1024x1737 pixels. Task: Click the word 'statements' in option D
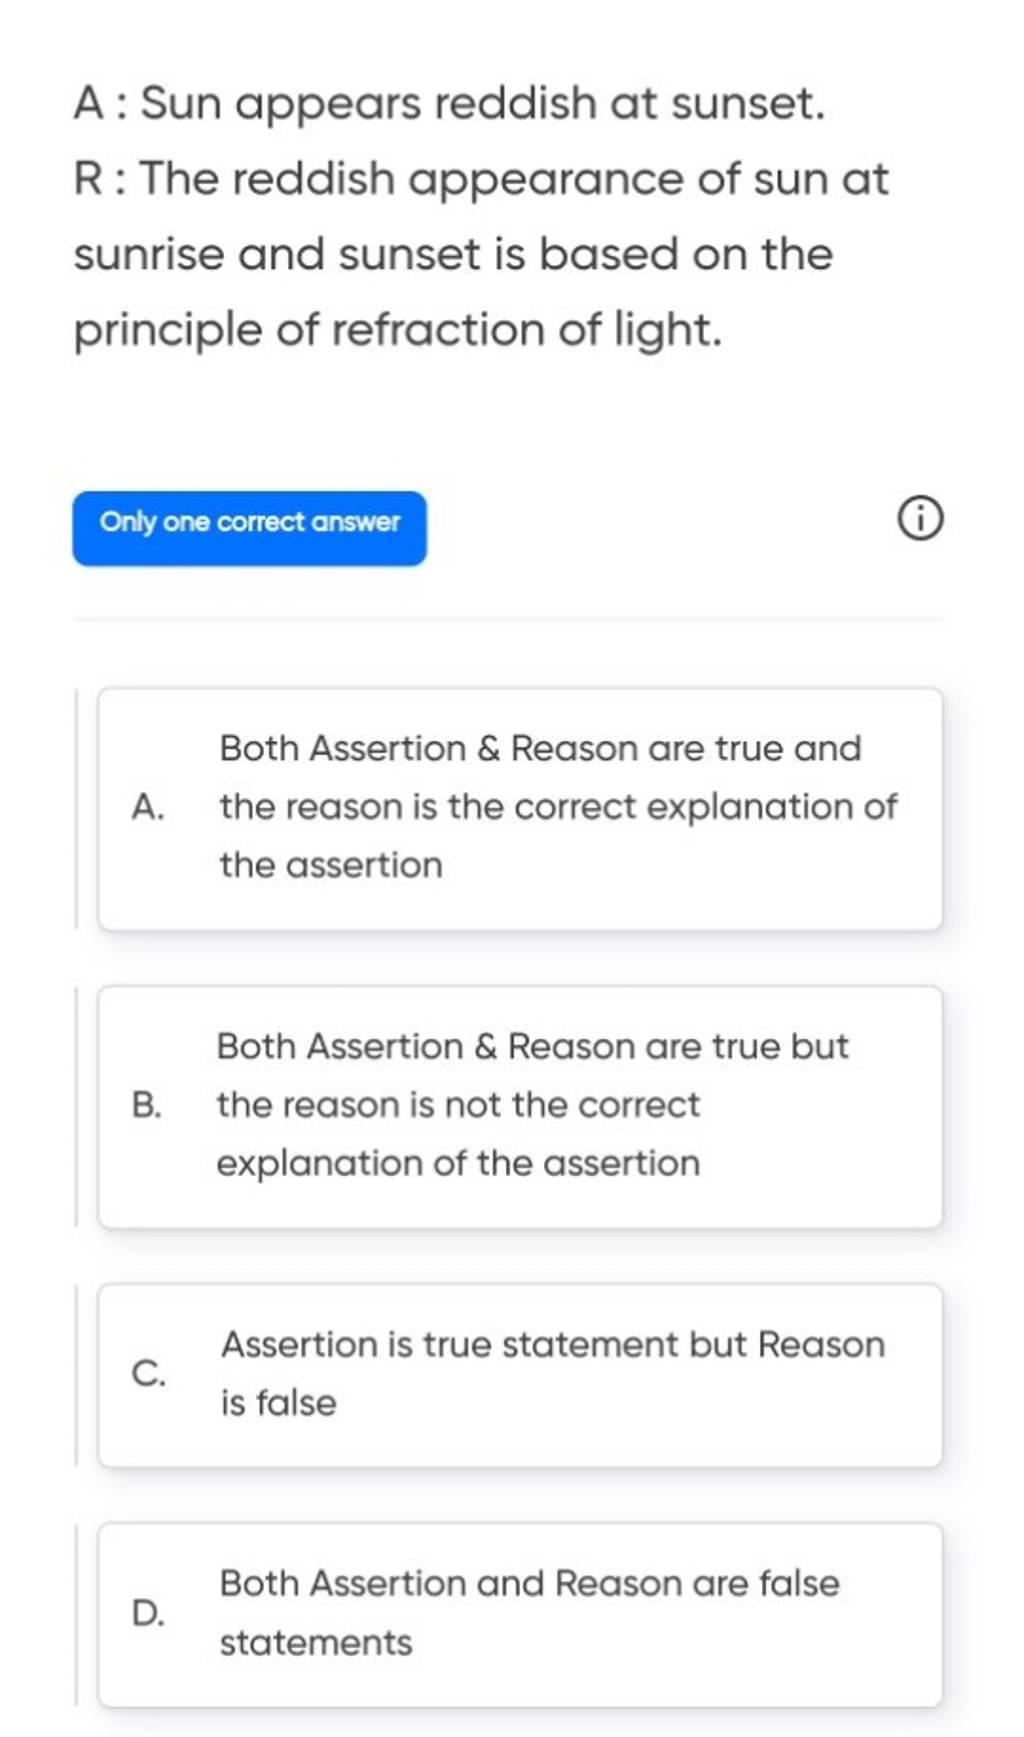(315, 1642)
